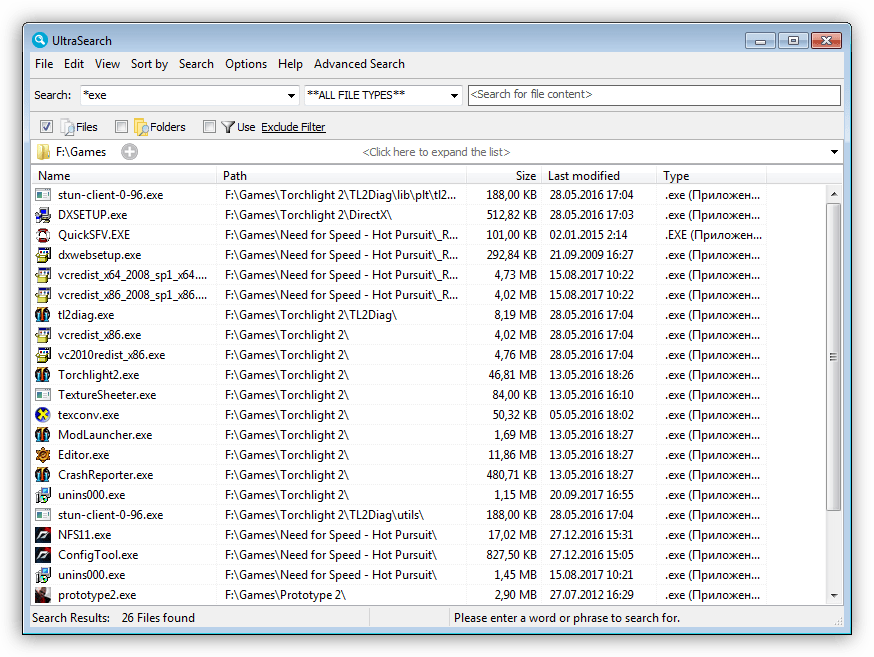
Task: Click the dxwebsetup.exe installer icon
Action: click(x=43, y=255)
